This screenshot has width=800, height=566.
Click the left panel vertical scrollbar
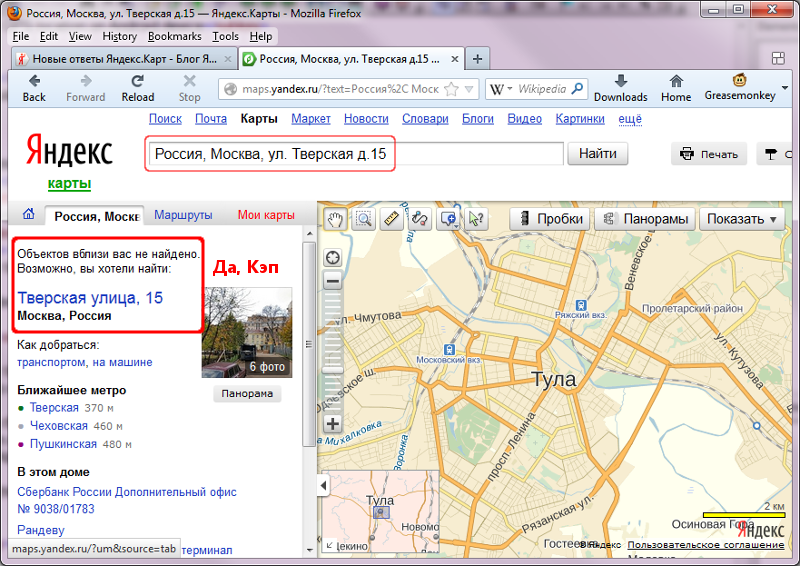point(309,344)
